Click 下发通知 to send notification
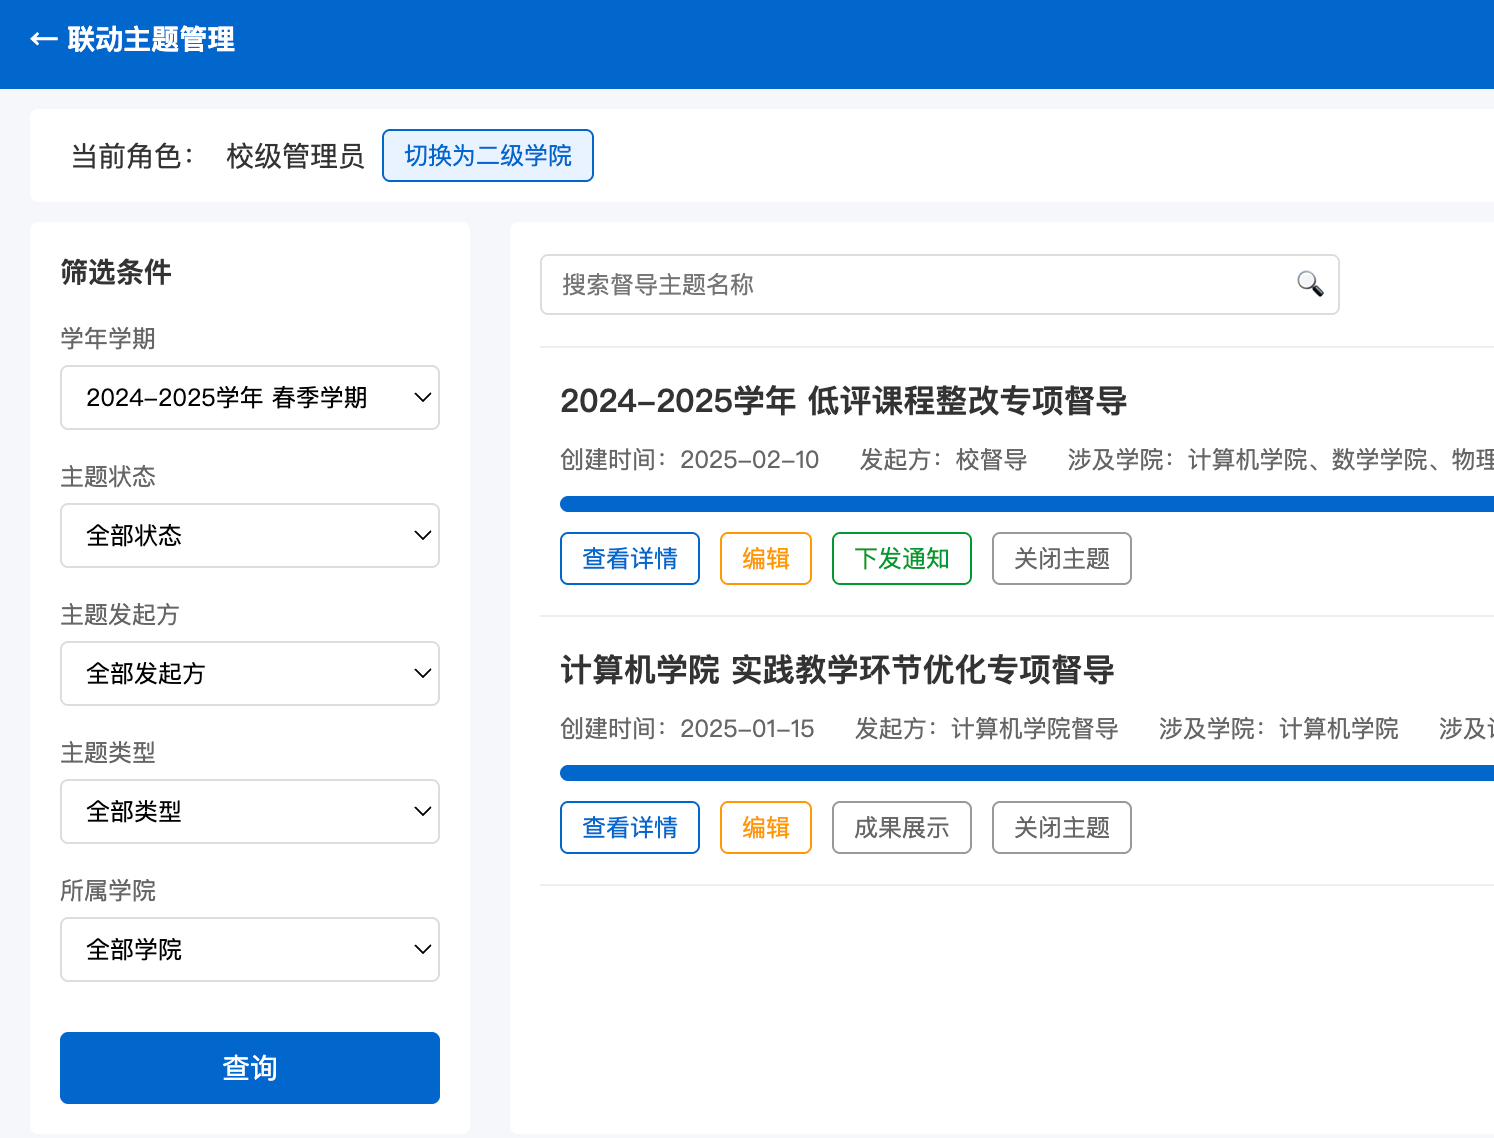This screenshot has height=1138, width=1494. pyautogui.click(x=902, y=559)
